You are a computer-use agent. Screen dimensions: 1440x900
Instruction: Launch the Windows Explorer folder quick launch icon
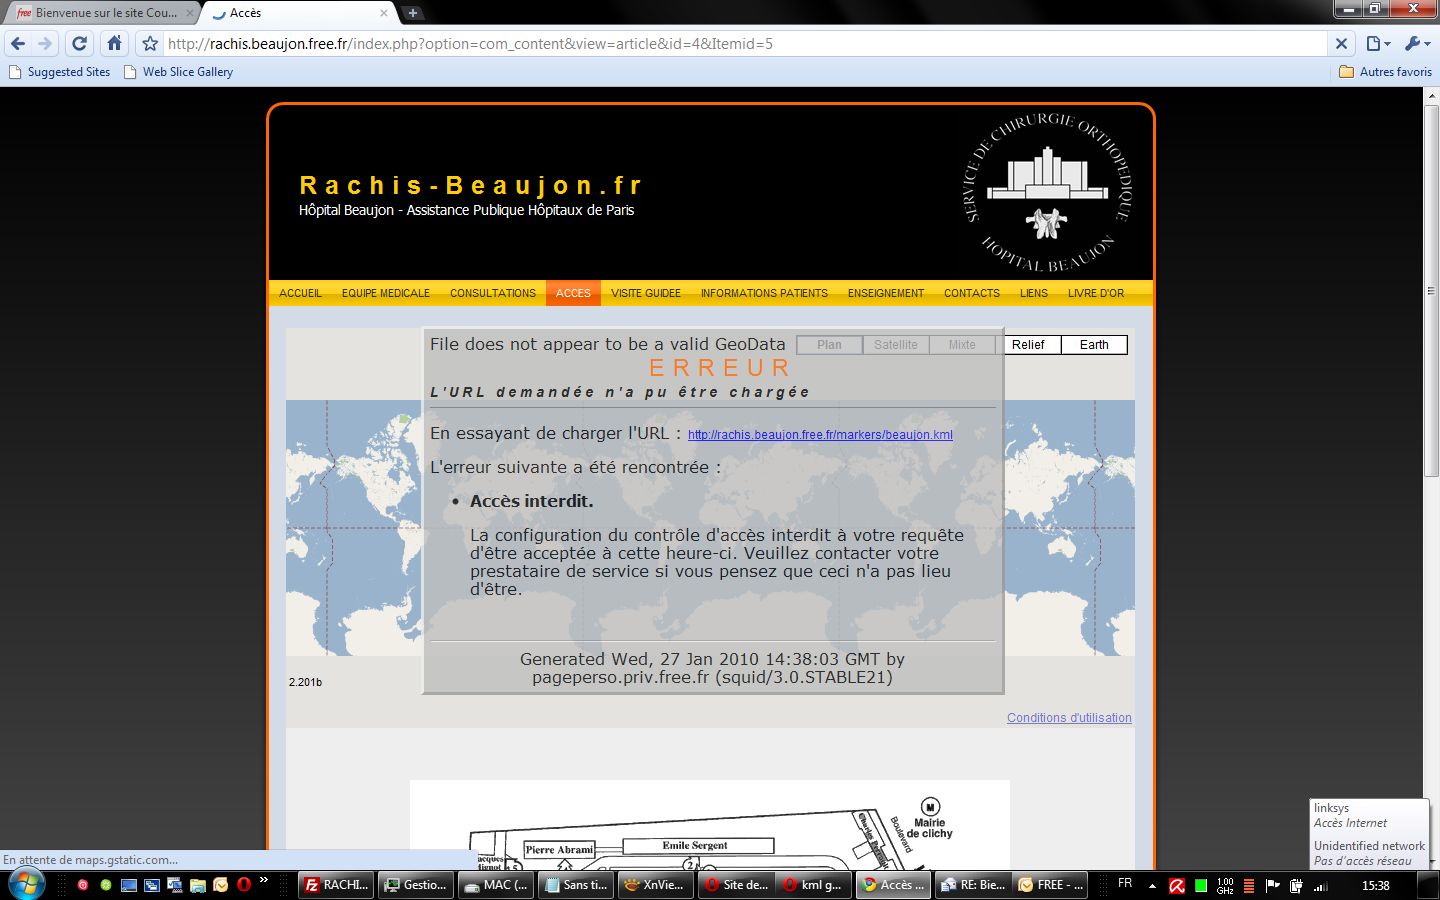[x=198, y=885]
